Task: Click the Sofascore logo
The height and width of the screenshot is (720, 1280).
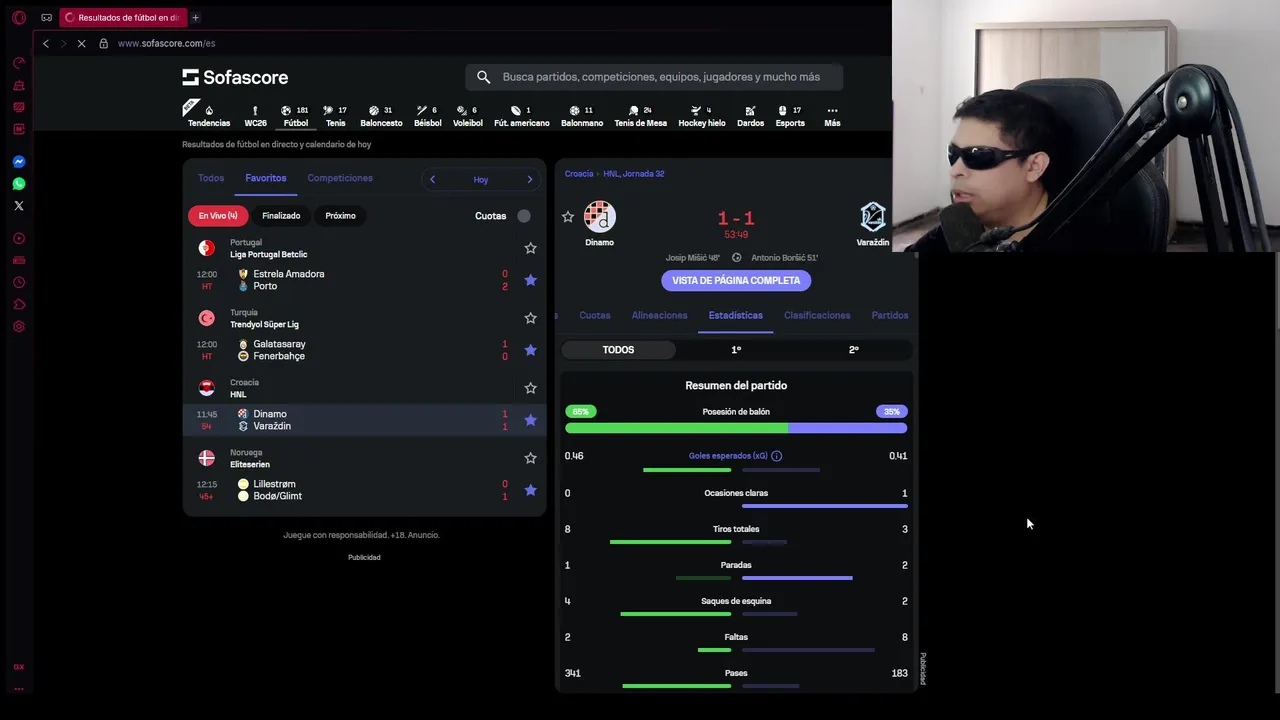Action: tap(235, 77)
